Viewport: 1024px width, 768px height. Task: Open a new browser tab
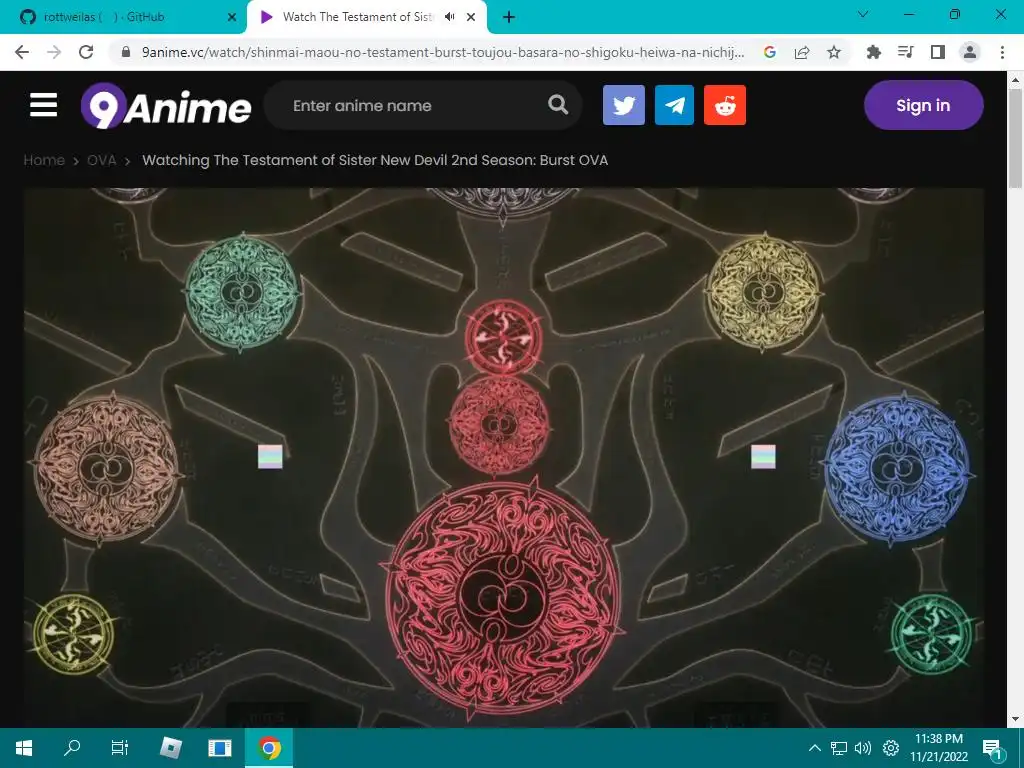tap(509, 18)
